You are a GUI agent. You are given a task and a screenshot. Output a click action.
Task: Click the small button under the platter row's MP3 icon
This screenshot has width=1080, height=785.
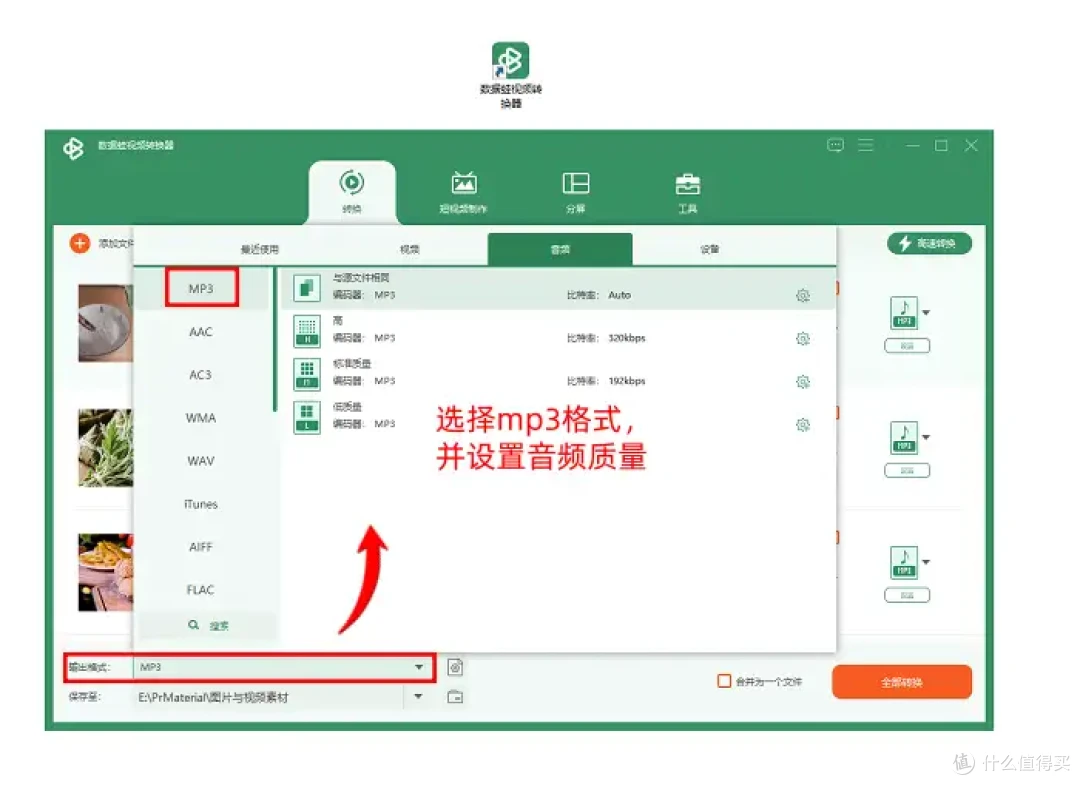pos(906,595)
